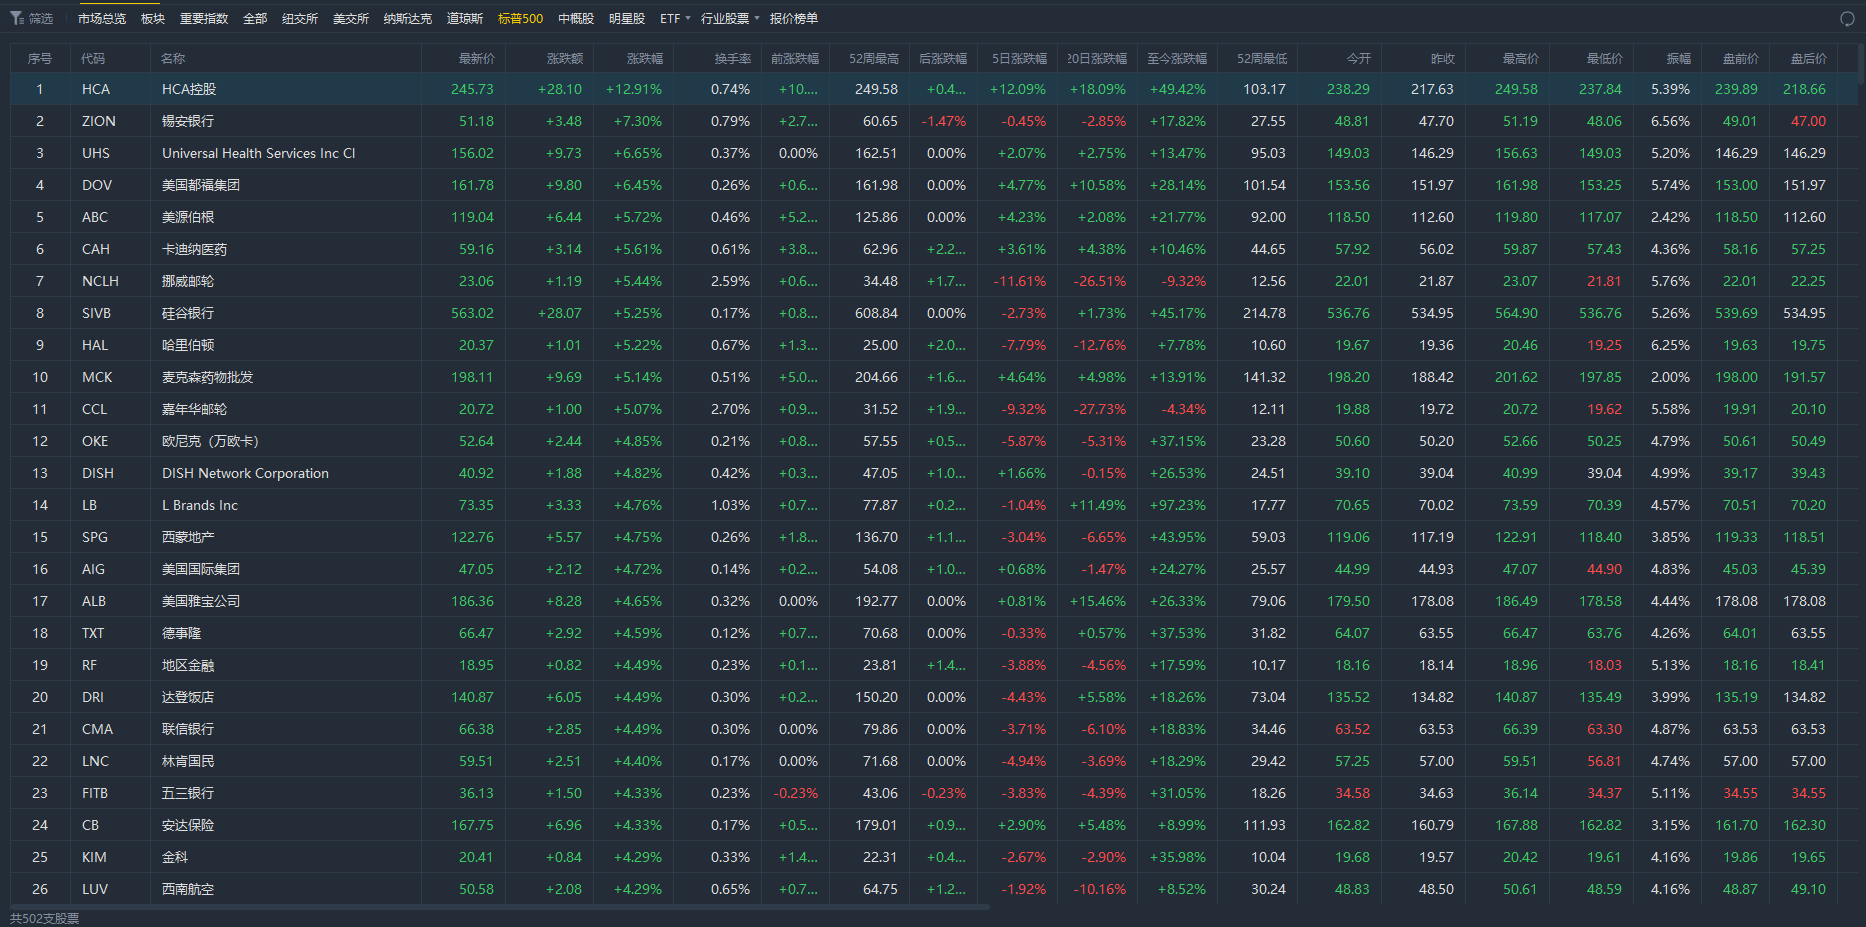Sort by 名称 column header

173,58
